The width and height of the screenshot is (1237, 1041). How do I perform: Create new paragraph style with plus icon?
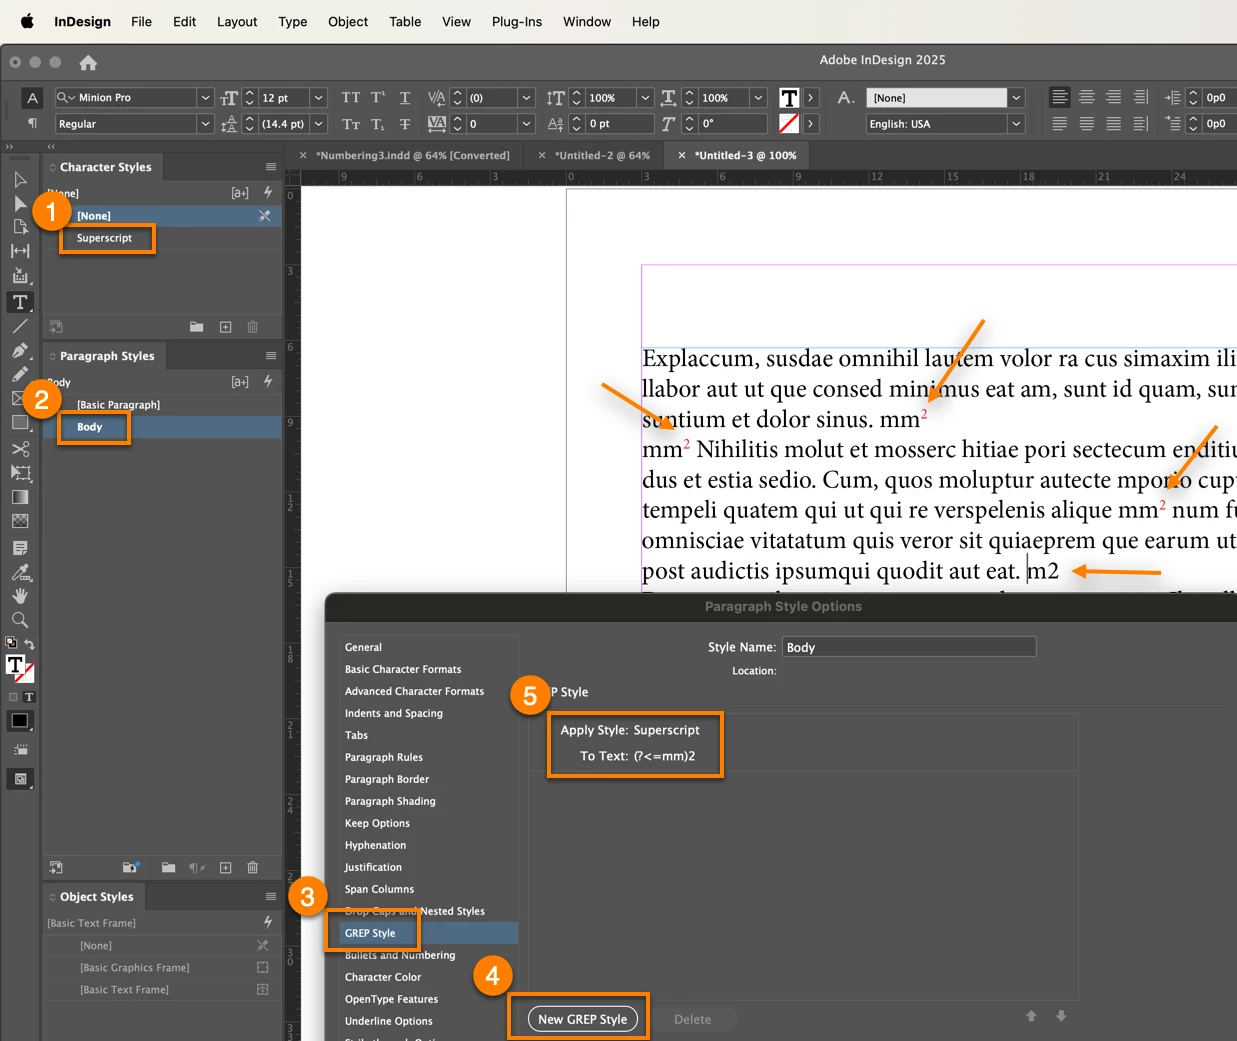pos(225,867)
